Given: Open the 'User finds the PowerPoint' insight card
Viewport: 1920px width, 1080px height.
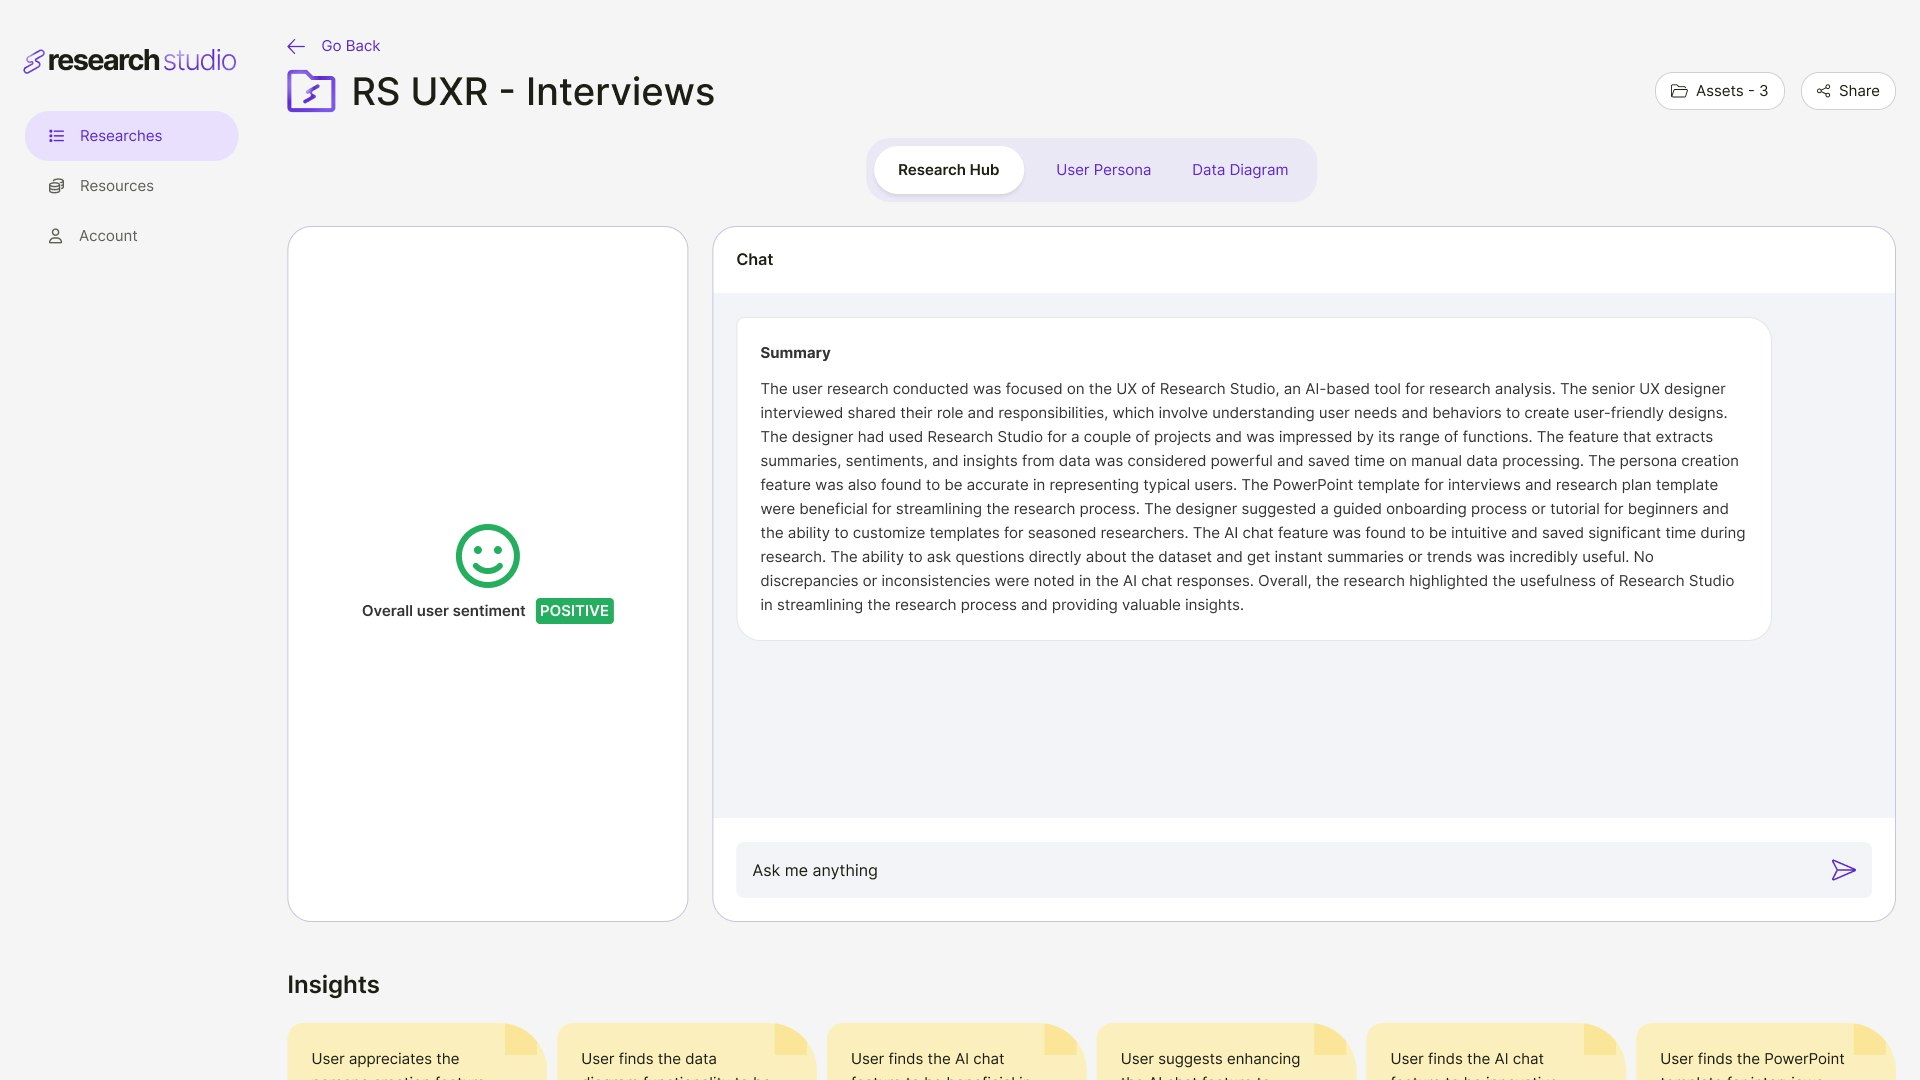Looking at the screenshot, I should point(1765,1052).
